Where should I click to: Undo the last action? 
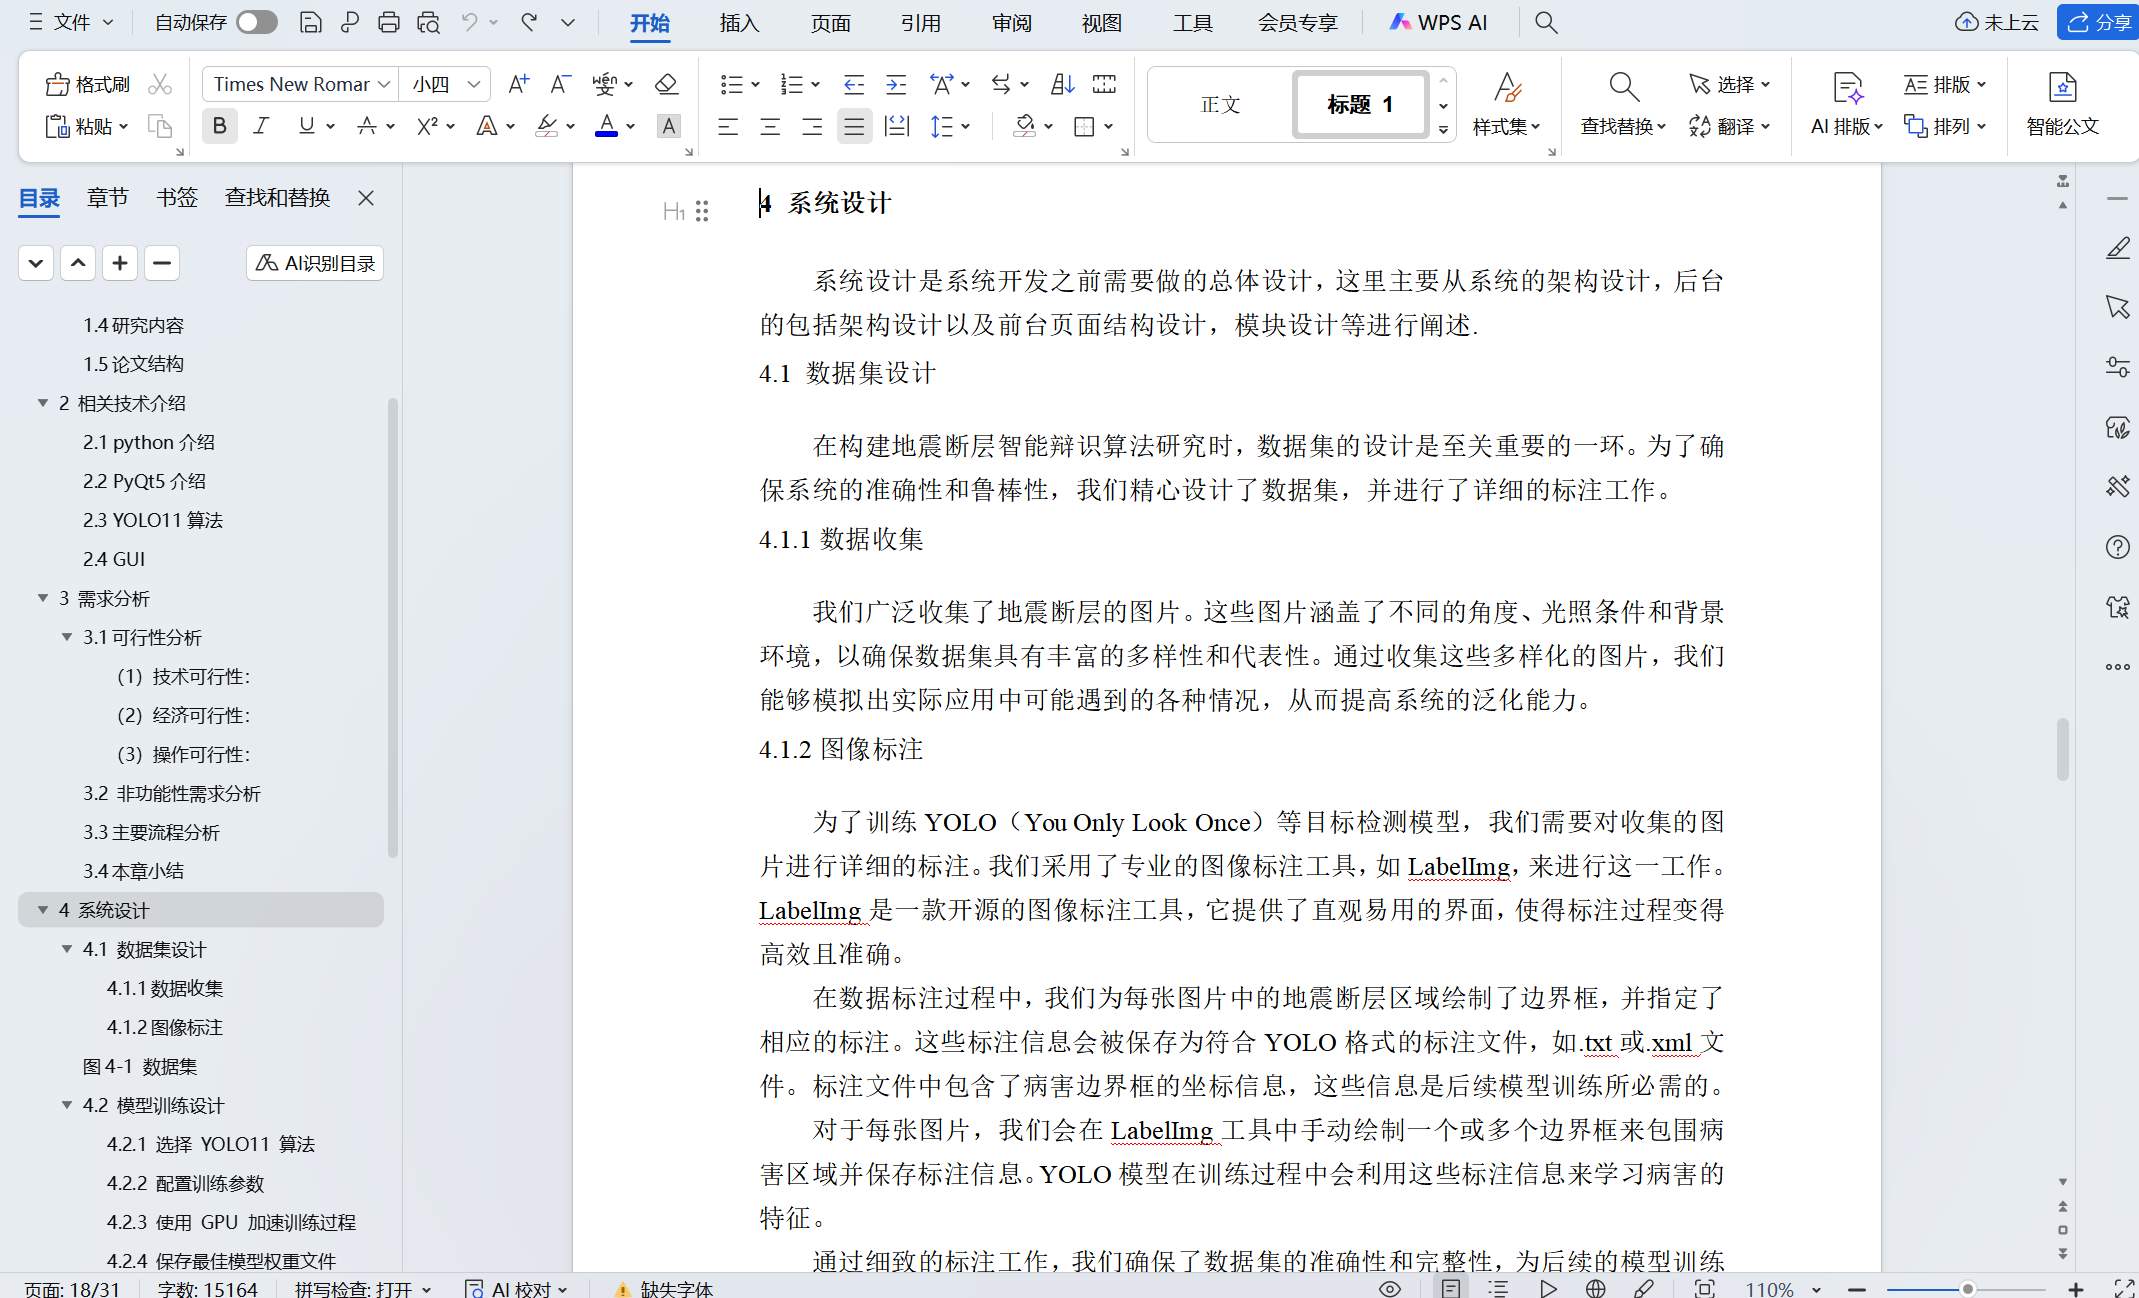(x=469, y=22)
